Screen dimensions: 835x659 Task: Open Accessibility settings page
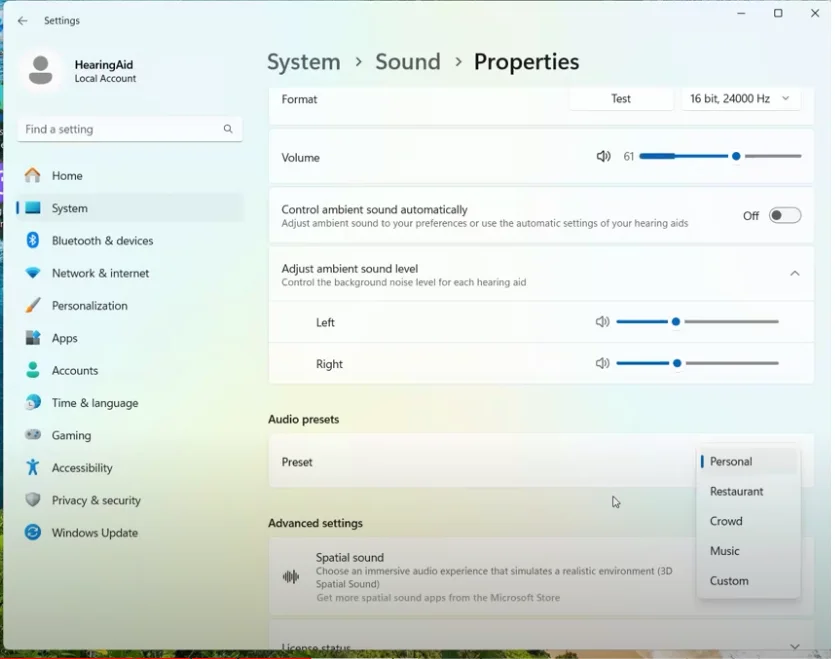[130, 467]
